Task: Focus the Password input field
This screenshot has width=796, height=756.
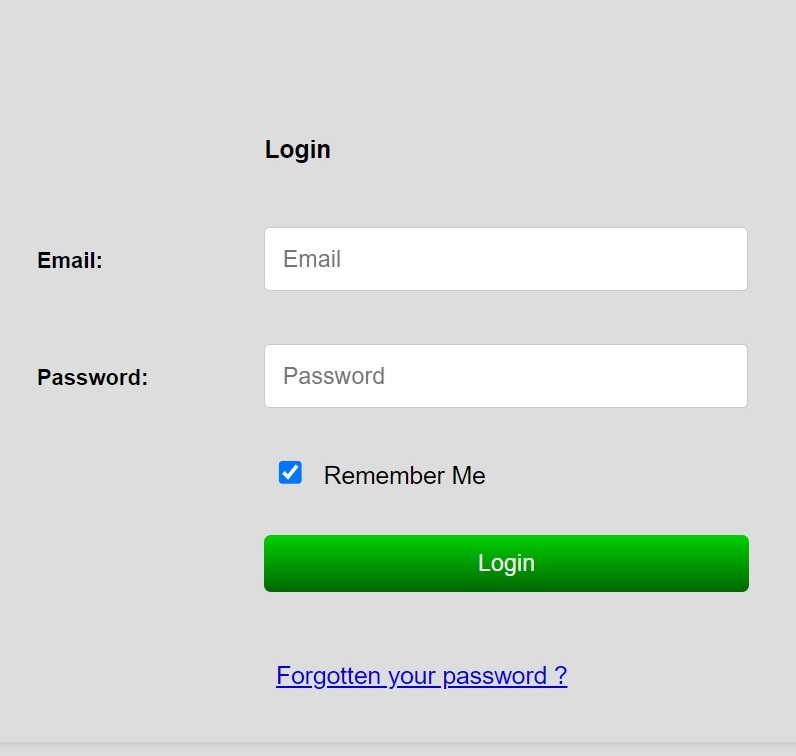Action: tap(506, 376)
